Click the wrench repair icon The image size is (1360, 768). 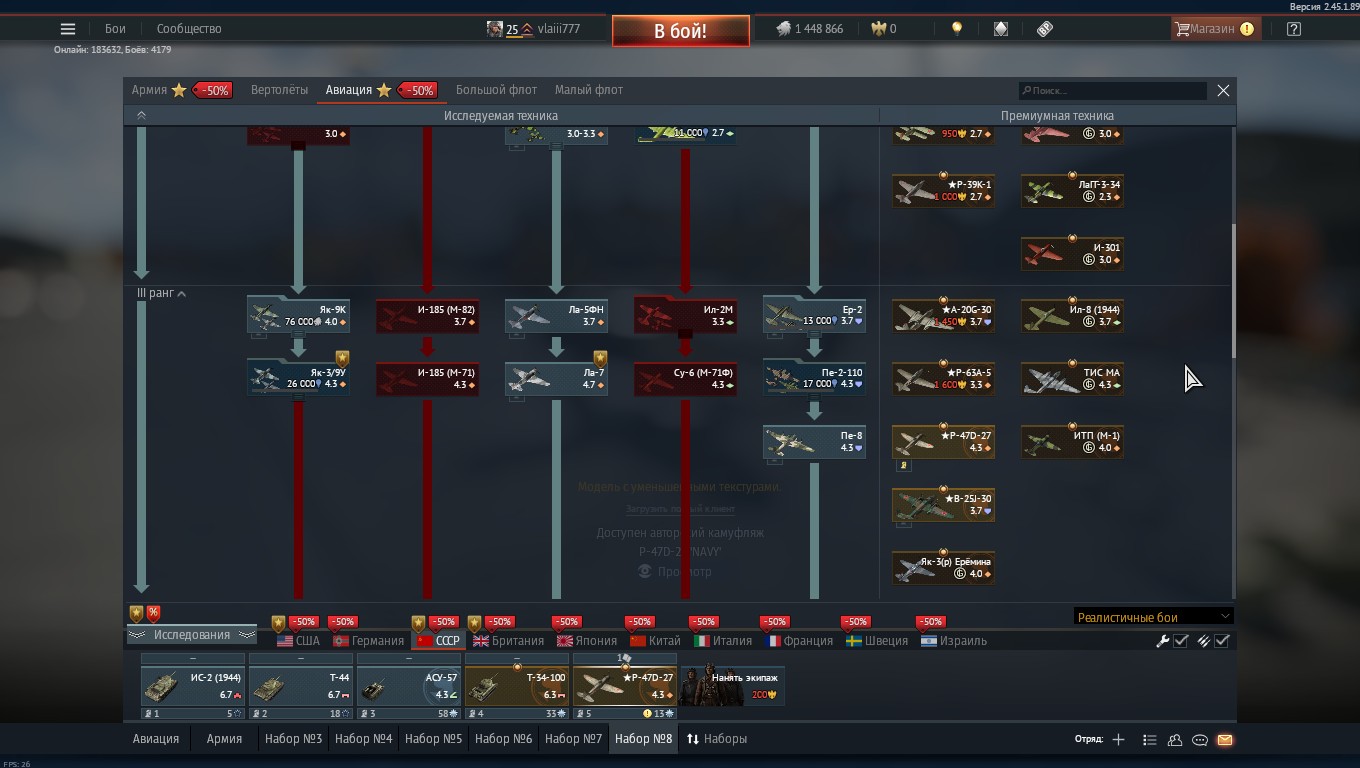point(1162,641)
